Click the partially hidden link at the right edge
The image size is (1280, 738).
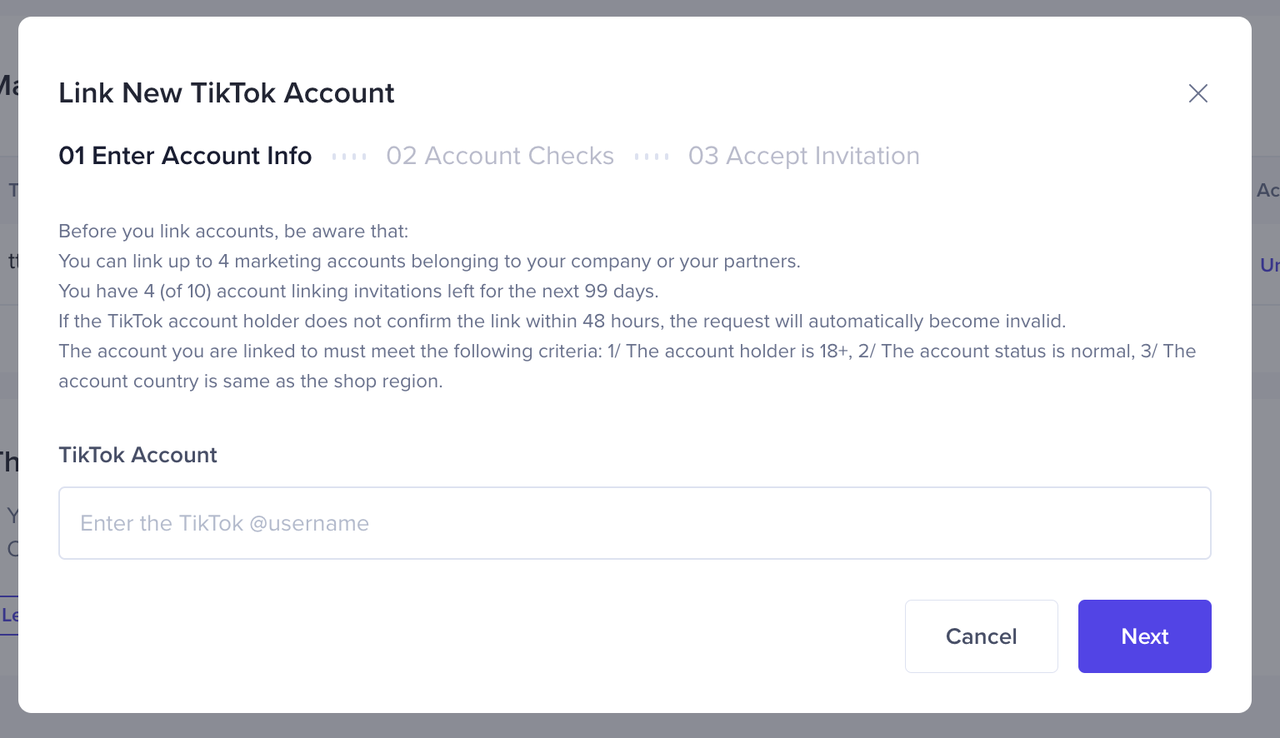coord(1269,265)
